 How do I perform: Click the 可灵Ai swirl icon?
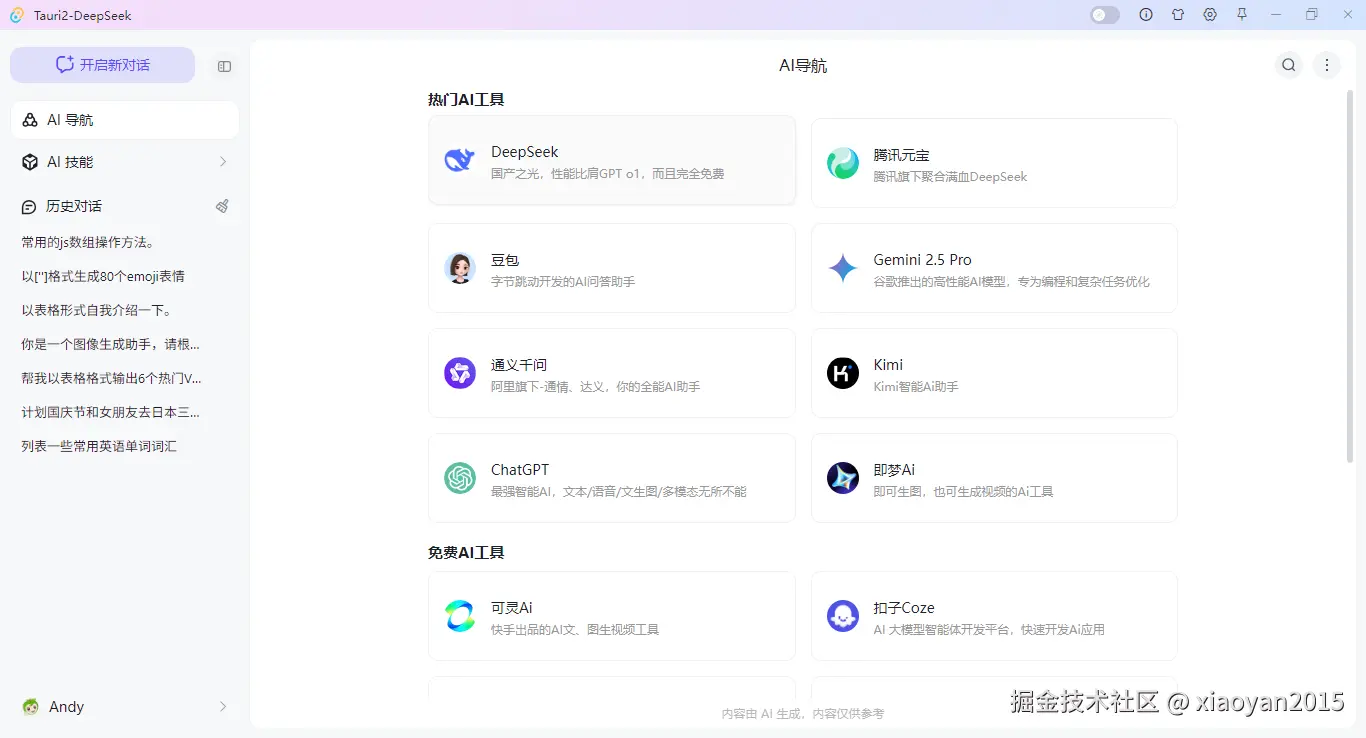[x=460, y=616]
